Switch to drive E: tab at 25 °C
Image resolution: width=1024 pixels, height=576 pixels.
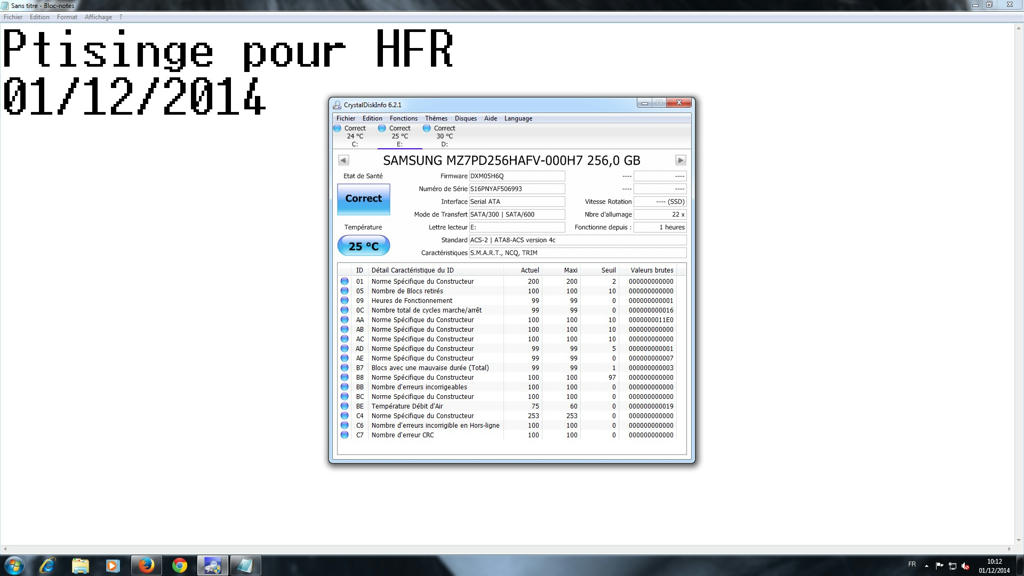click(399, 136)
